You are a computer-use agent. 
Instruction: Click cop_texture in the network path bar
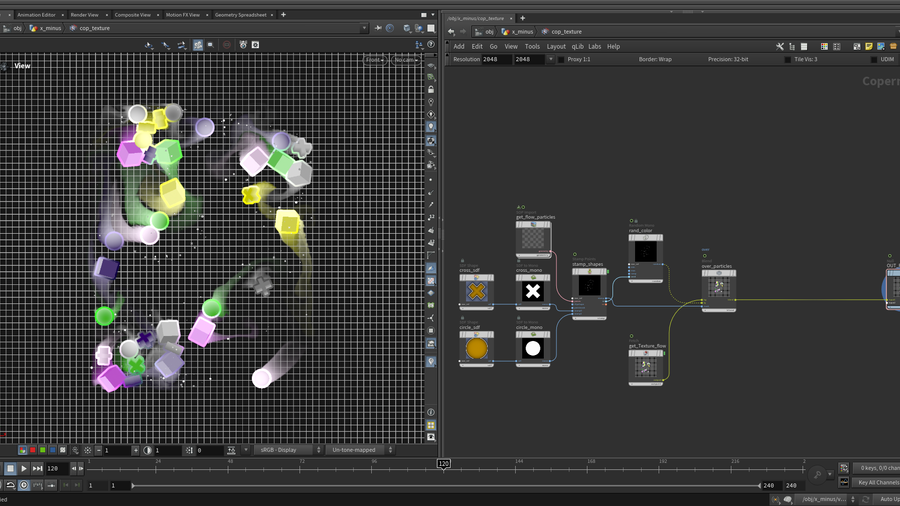566,32
